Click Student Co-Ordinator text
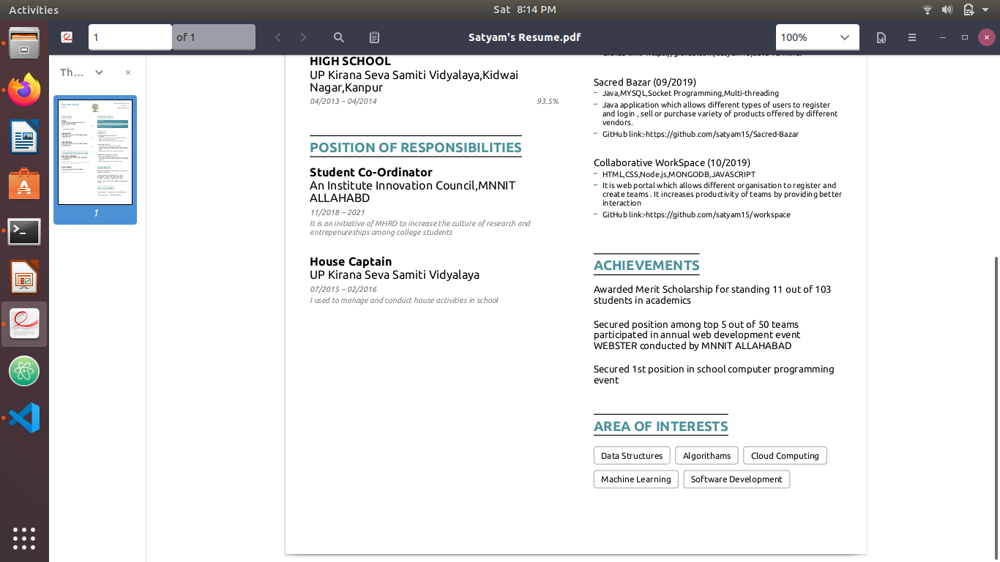The width and height of the screenshot is (1000, 562). click(371, 172)
